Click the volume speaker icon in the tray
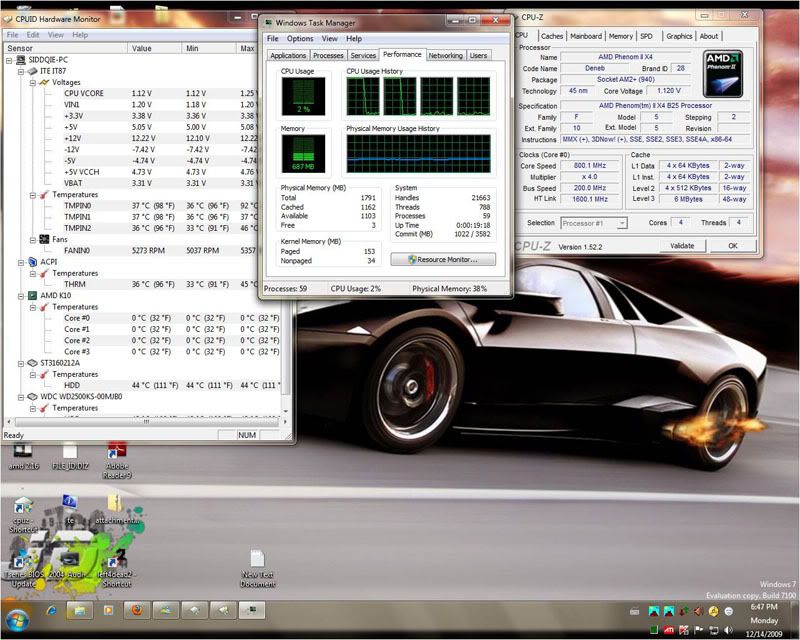Screen dimensions: 800x640 pos(727,630)
